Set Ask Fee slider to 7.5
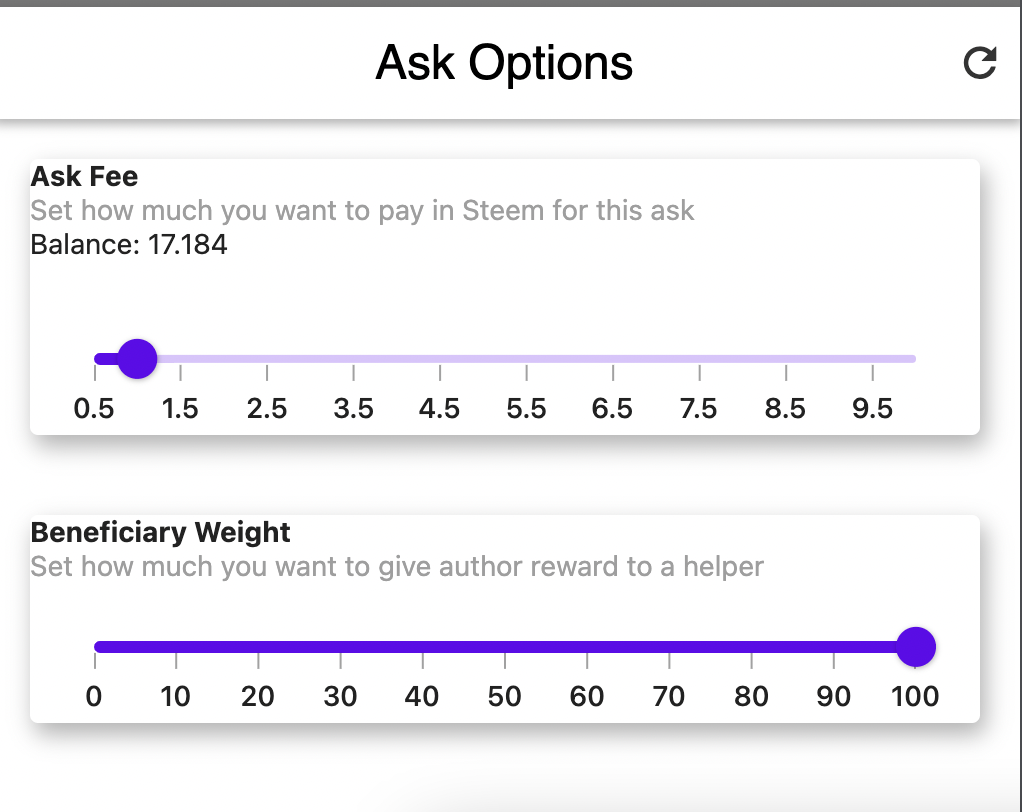The image size is (1022, 812). click(x=699, y=358)
